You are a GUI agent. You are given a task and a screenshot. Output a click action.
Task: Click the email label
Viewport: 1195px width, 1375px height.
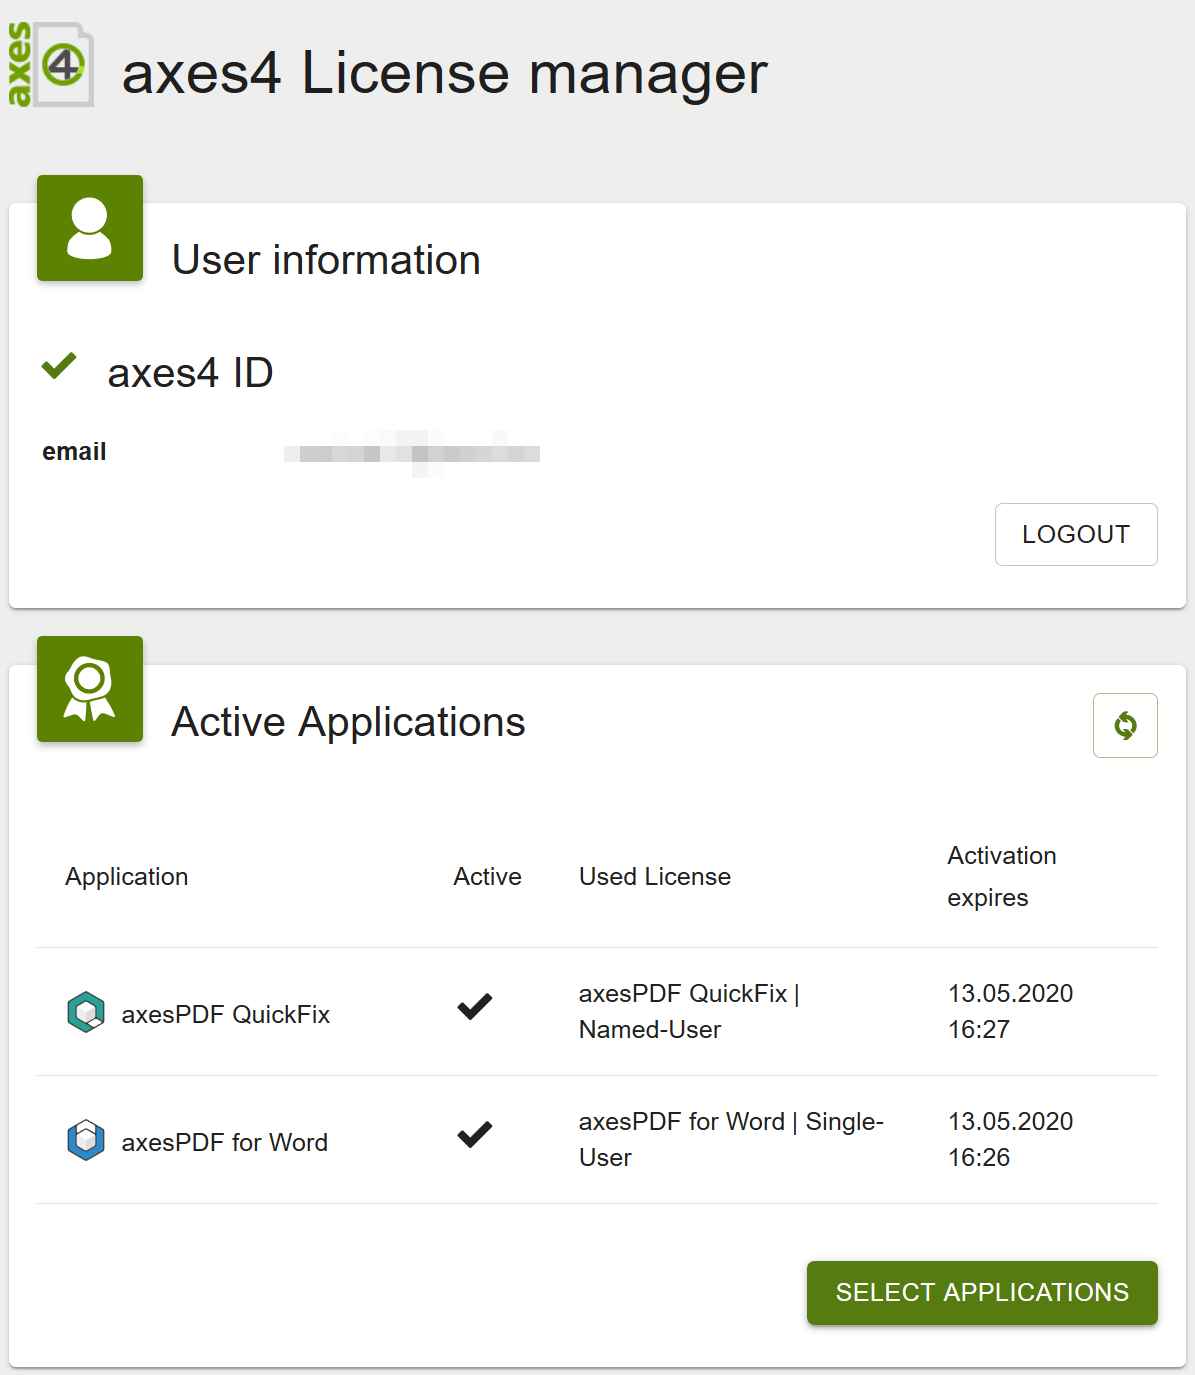point(74,452)
